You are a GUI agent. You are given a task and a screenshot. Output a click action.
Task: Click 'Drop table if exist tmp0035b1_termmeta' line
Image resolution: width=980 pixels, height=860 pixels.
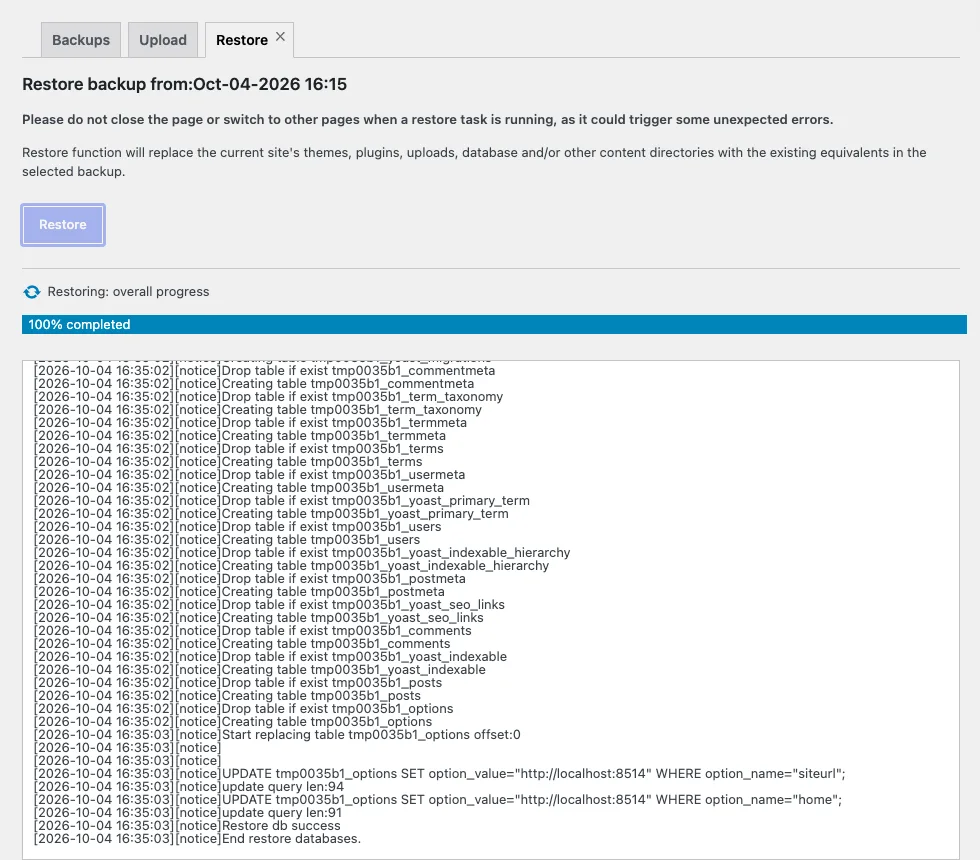[x=251, y=422]
